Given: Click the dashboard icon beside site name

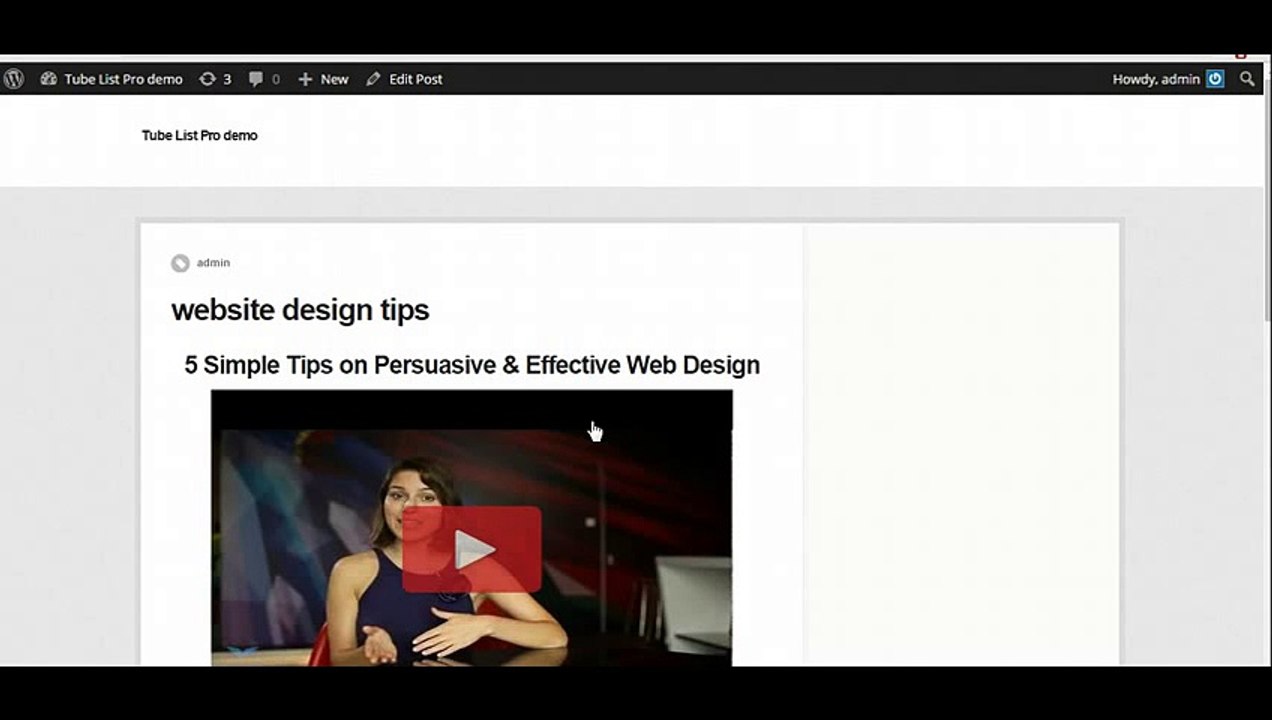Looking at the screenshot, I should [48, 79].
